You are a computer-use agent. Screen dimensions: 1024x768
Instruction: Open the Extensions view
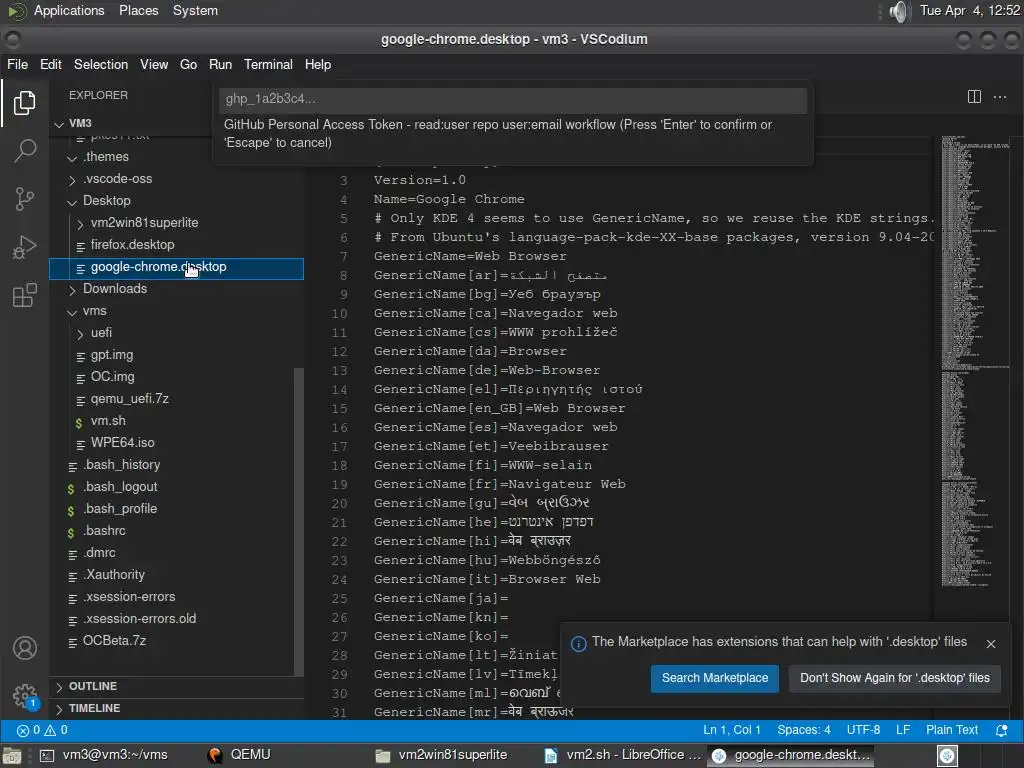25,296
